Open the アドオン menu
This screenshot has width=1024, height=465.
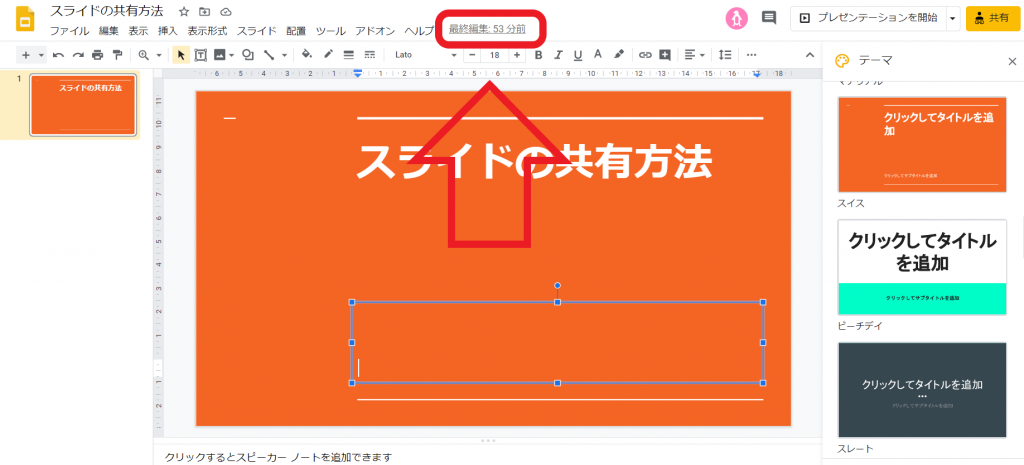coord(375,31)
